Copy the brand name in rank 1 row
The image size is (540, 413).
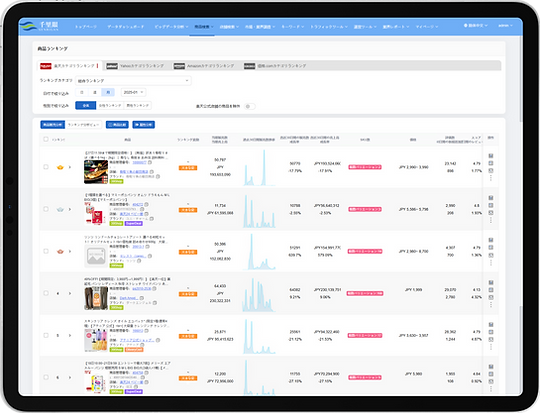[x=158, y=176]
